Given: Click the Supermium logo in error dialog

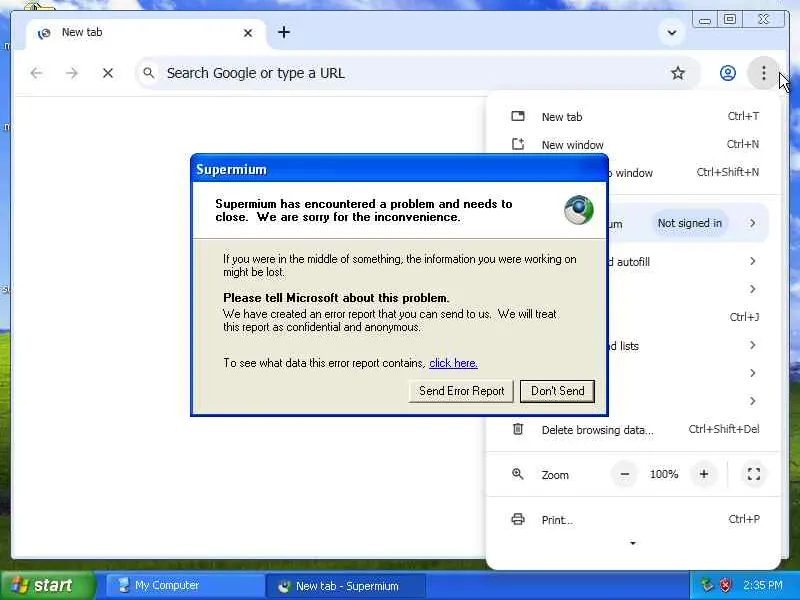Looking at the screenshot, I should (x=579, y=210).
